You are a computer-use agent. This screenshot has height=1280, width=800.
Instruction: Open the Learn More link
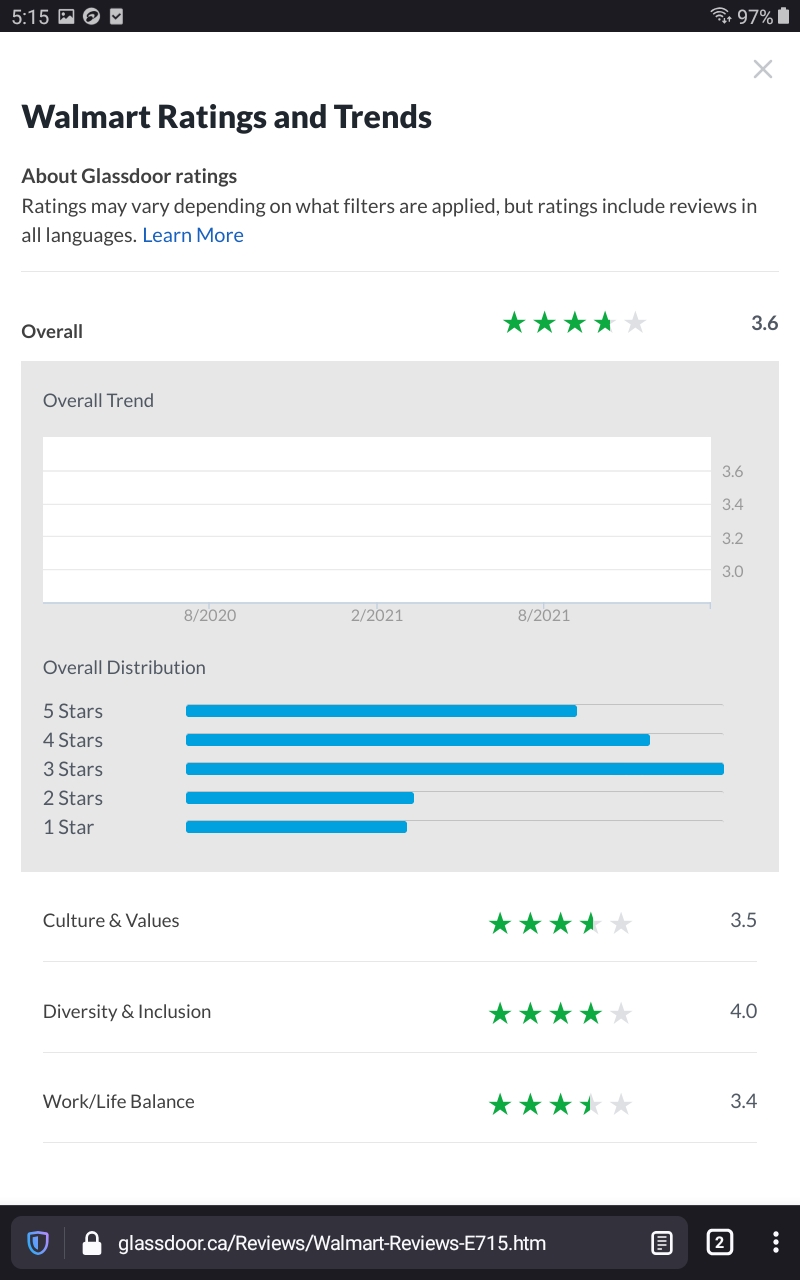pos(193,235)
